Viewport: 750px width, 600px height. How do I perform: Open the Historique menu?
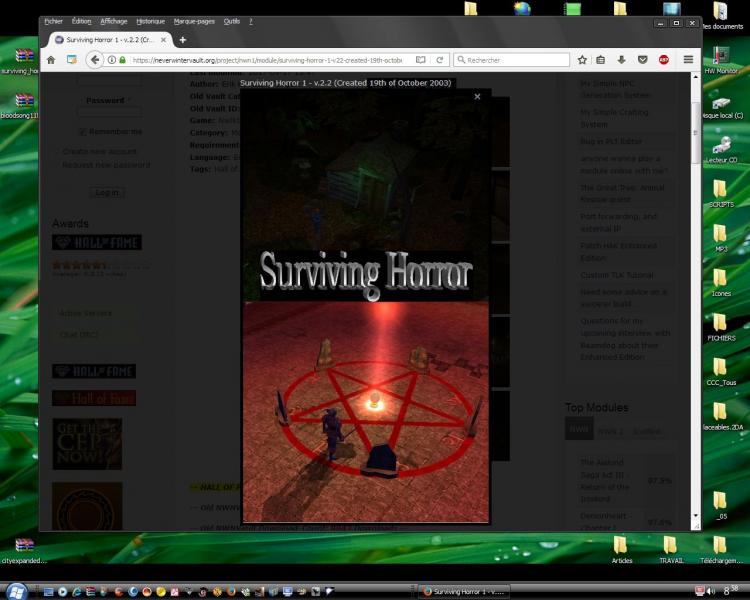coord(150,21)
